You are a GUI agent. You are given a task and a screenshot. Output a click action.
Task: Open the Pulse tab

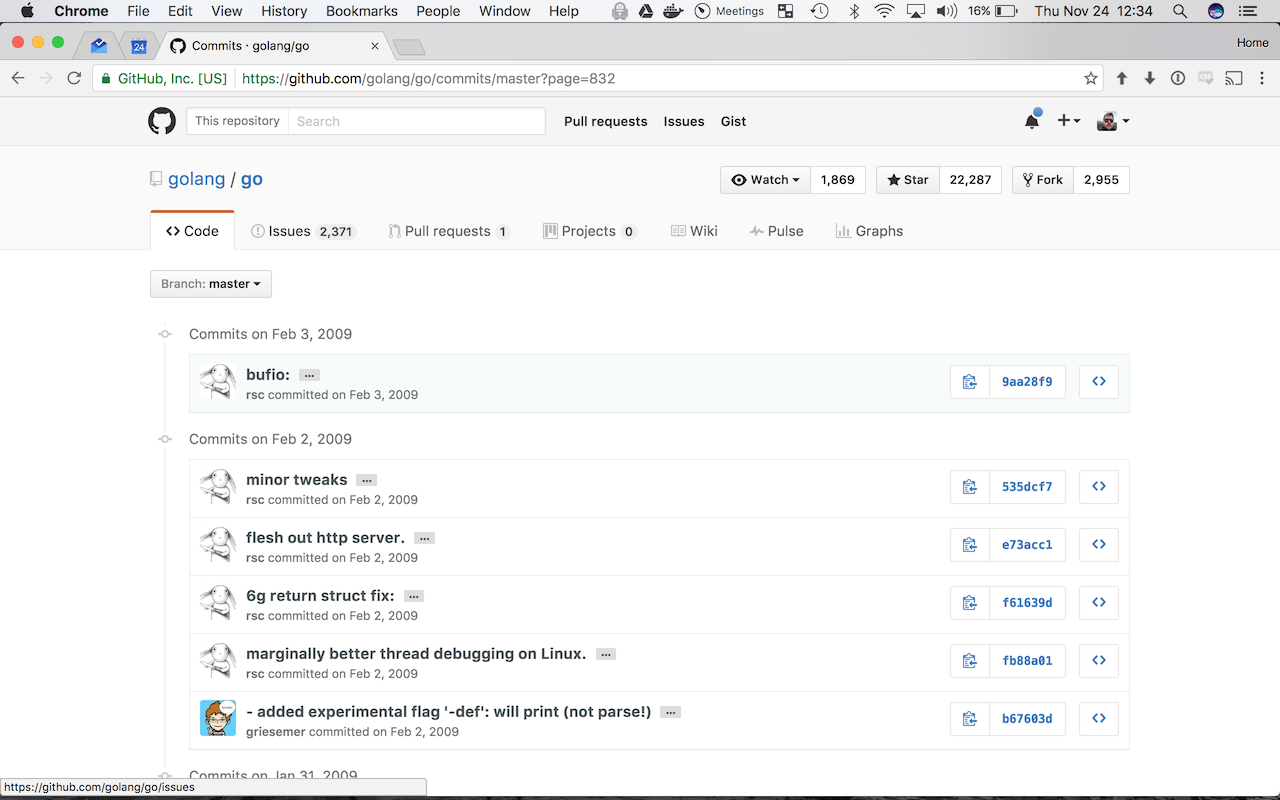[x=776, y=231]
